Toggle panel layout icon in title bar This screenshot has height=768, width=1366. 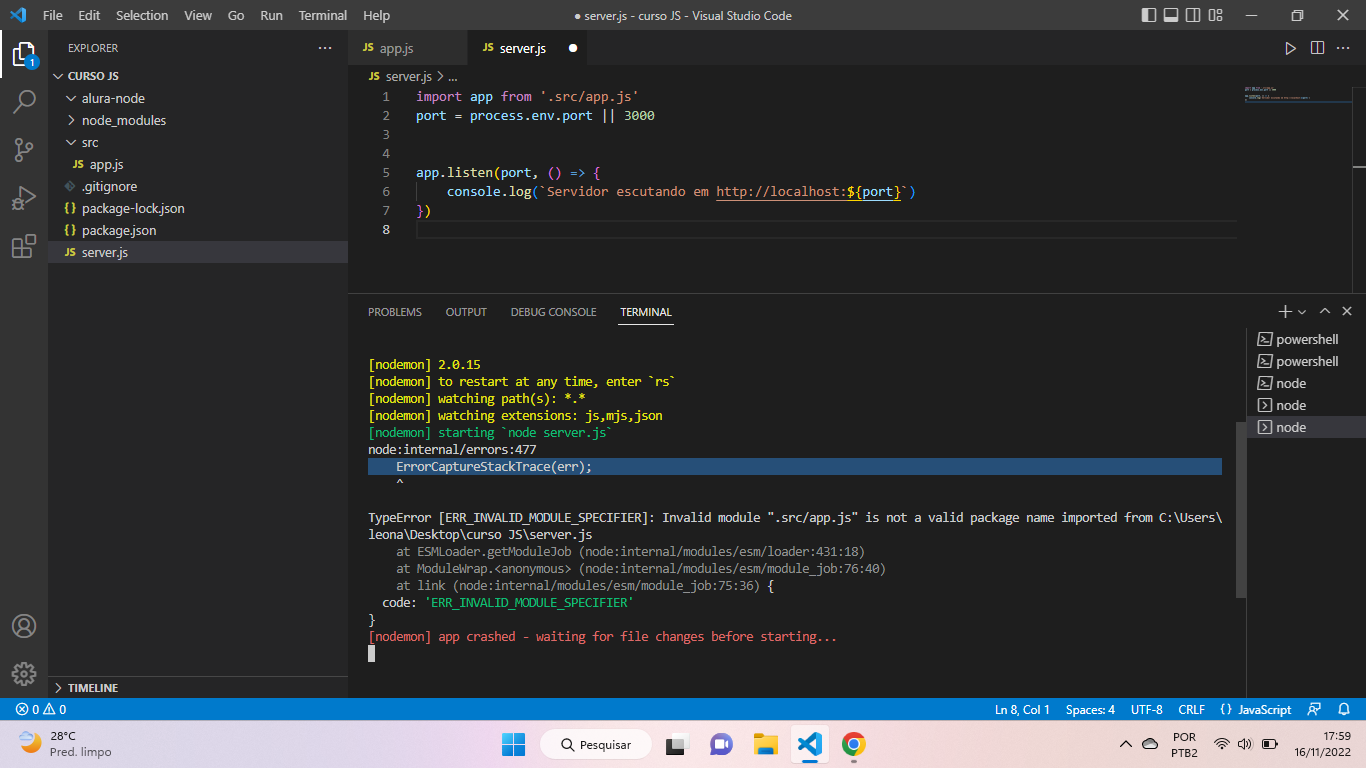(x=1170, y=15)
